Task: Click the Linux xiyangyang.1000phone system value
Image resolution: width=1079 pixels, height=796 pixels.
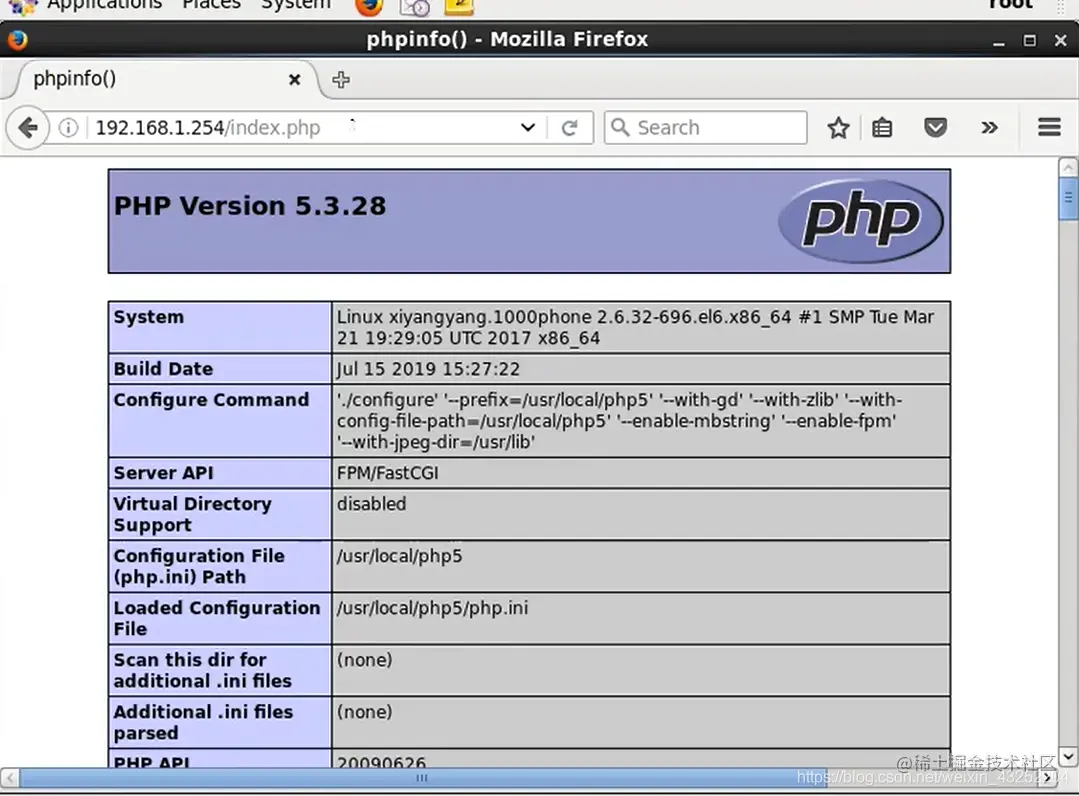Action: (x=634, y=327)
